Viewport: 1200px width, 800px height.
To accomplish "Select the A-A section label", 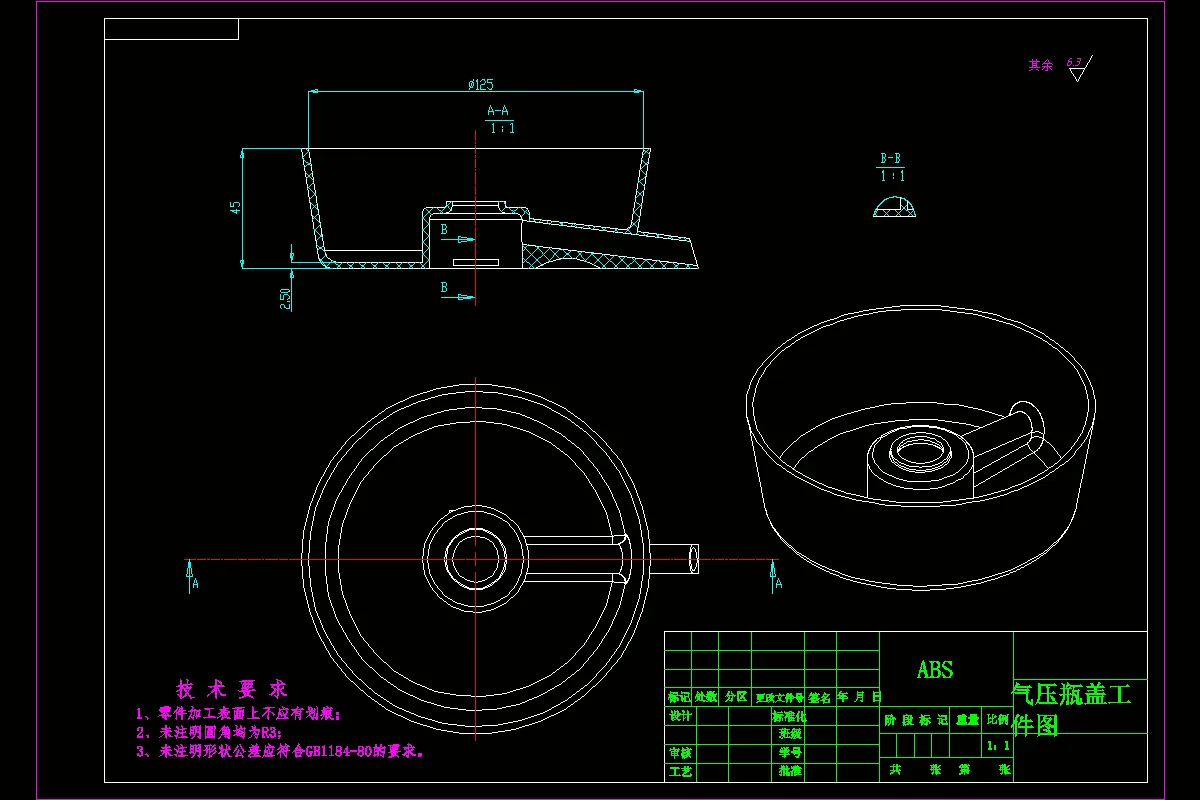I will click(x=498, y=111).
